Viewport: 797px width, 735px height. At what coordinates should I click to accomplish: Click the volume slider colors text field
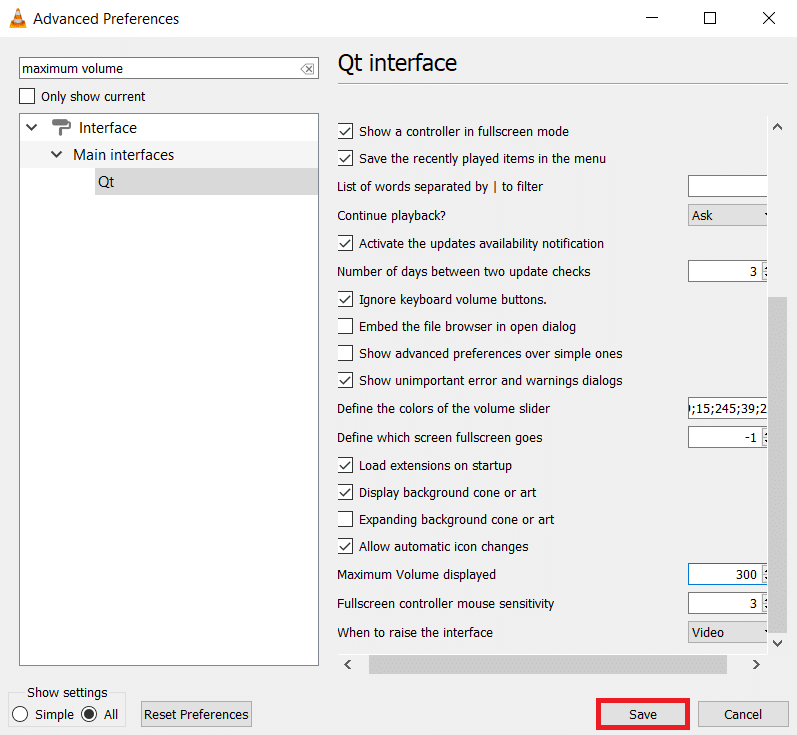(x=727, y=408)
